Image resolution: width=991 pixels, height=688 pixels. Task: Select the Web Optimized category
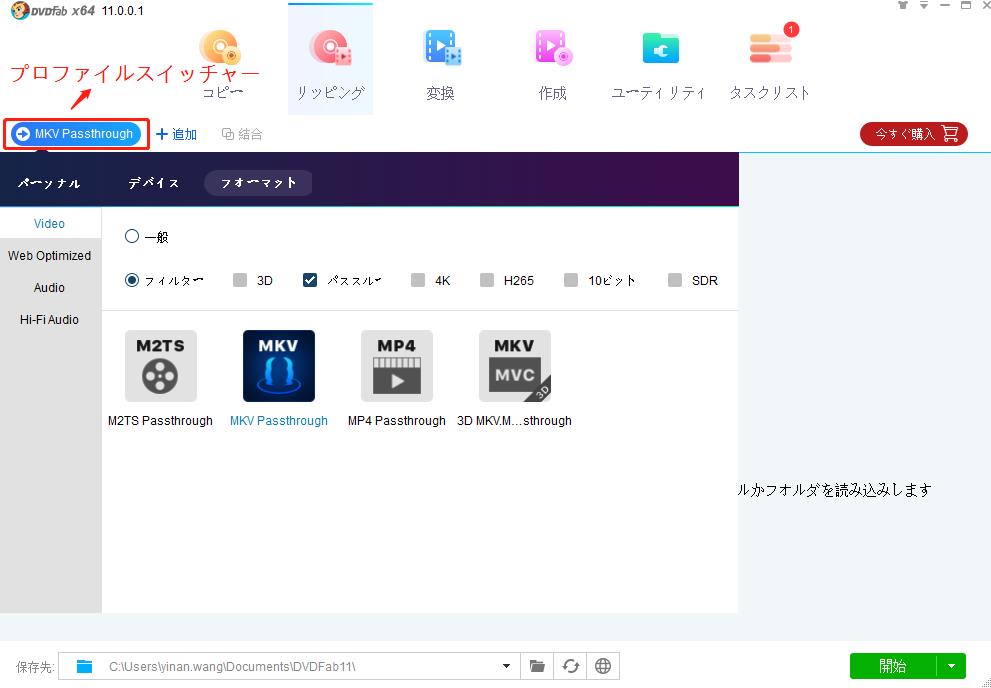coord(49,255)
